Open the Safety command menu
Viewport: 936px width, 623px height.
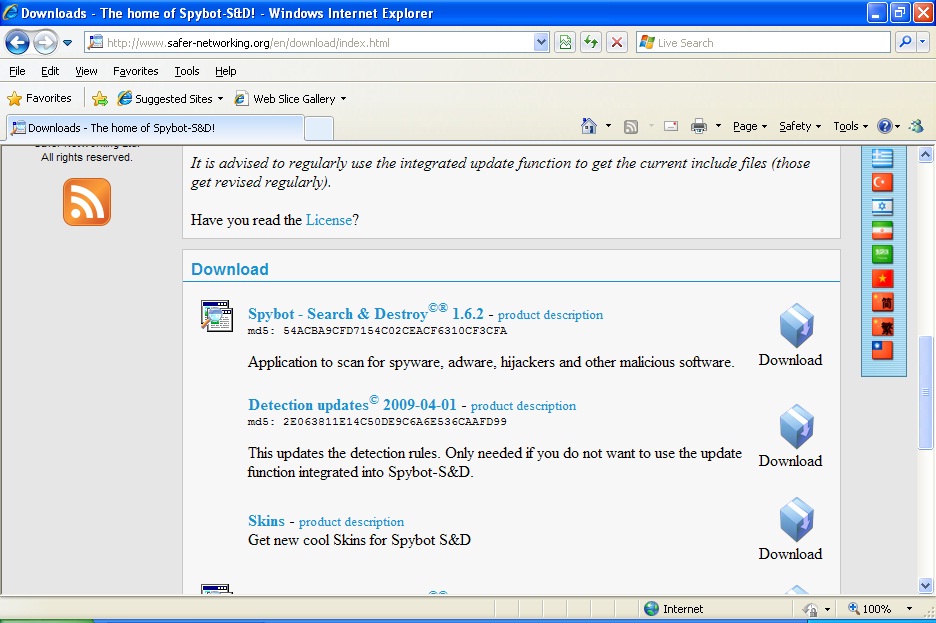(800, 126)
